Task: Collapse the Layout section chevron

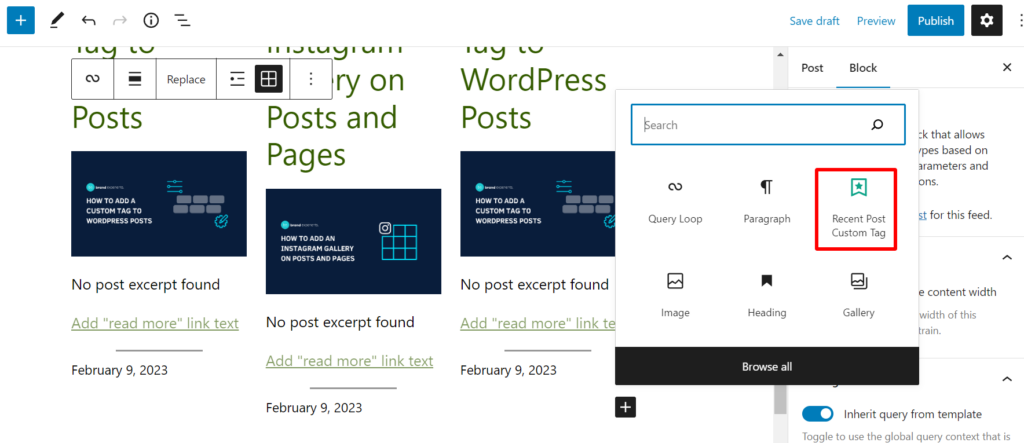Action: [1006, 257]
